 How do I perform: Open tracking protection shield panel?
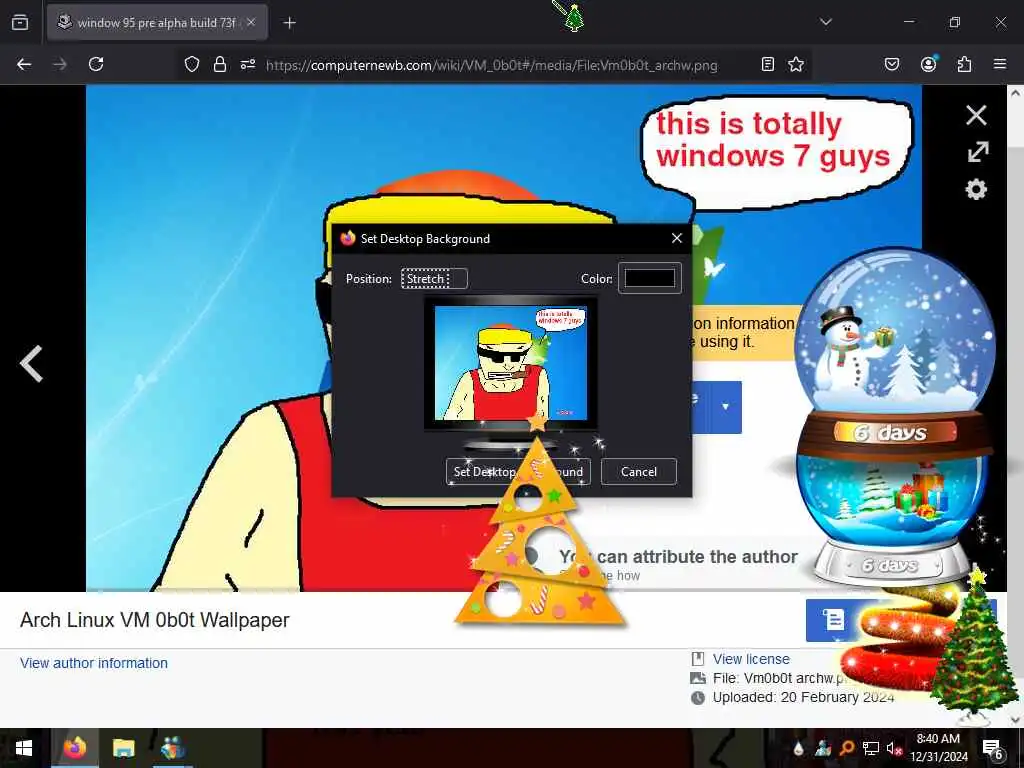pyautogui.click(x=191, y=64)
